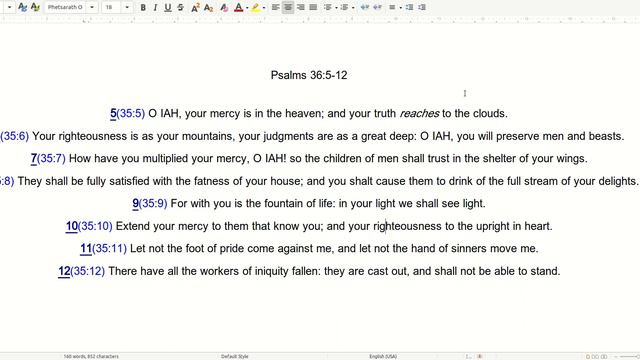Screen dimensions: 640x360
Task: Increase paragraph spacing
Action: (x=409, y=7)
